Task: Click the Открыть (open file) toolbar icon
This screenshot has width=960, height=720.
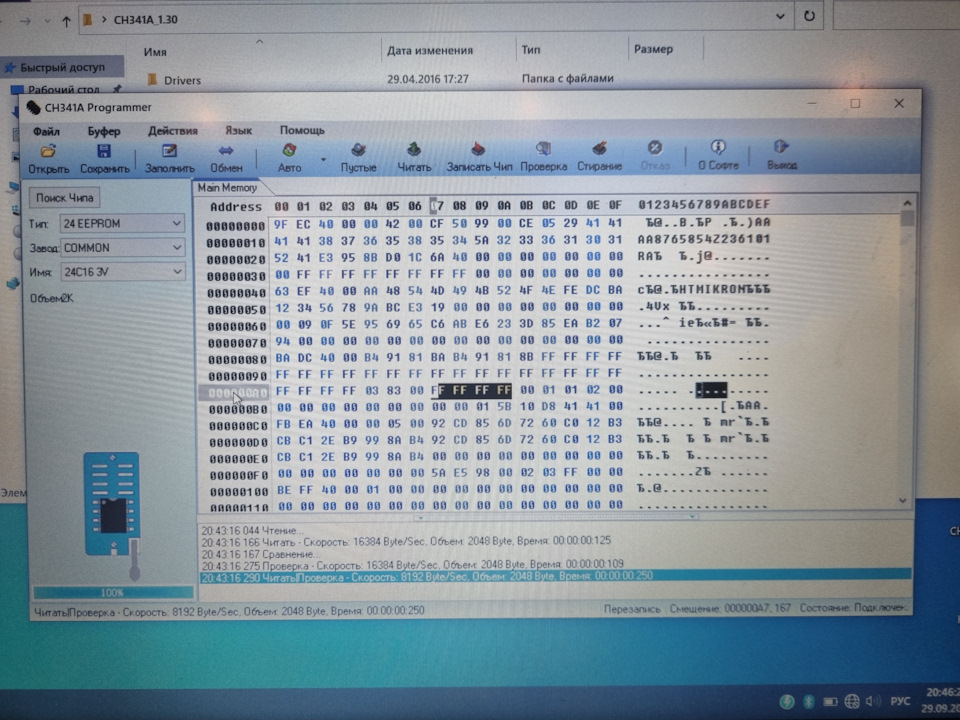Action: pos(48,152)
